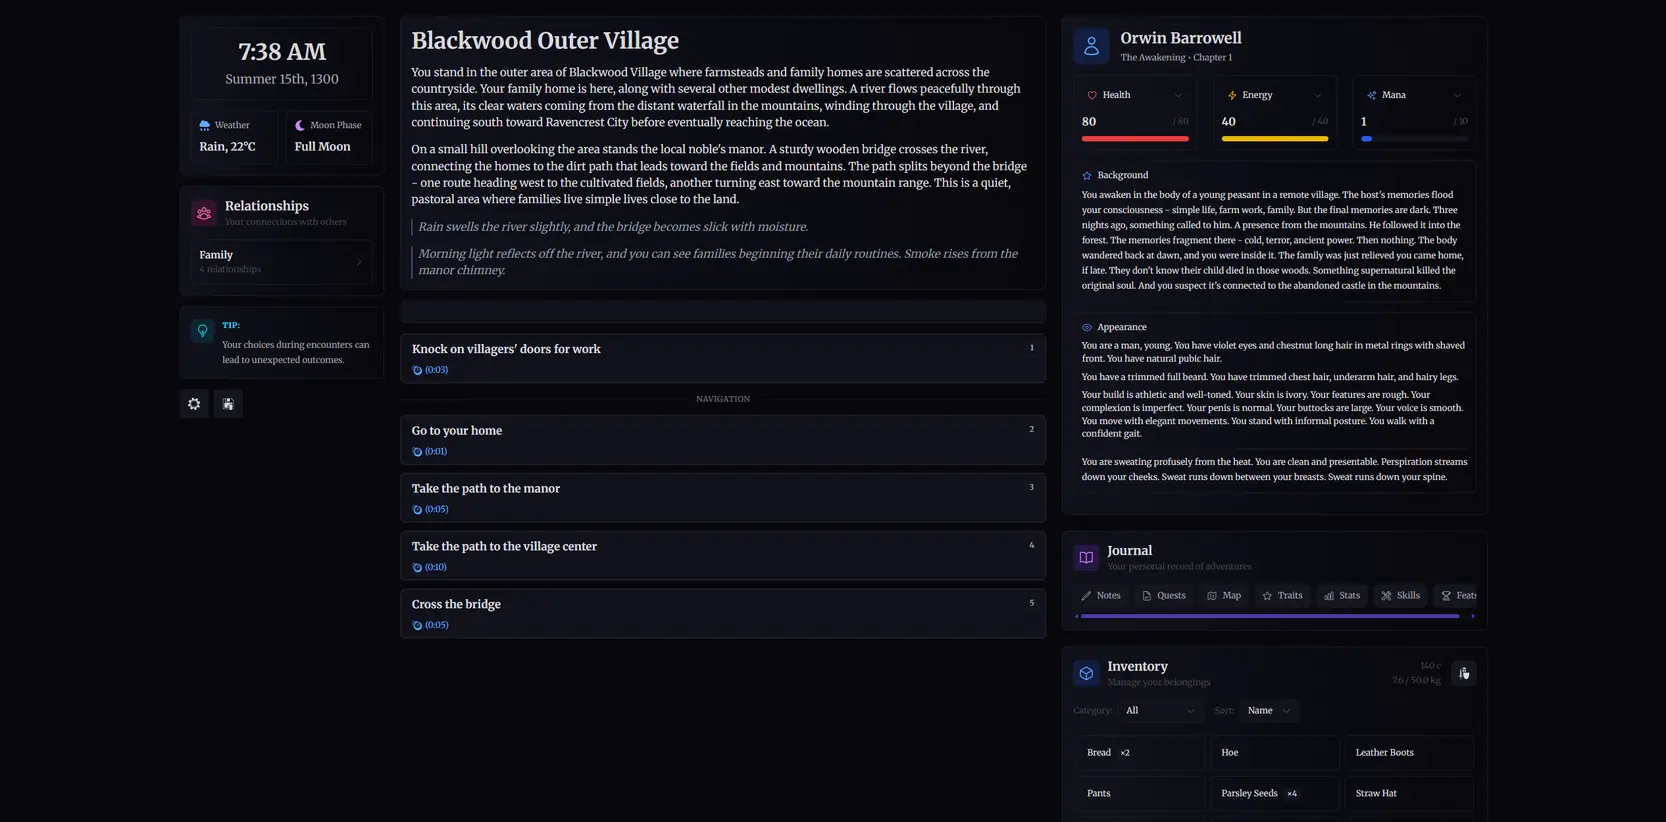Click the journal tabs horizontal scrollbar

(x=1270, y=616)
